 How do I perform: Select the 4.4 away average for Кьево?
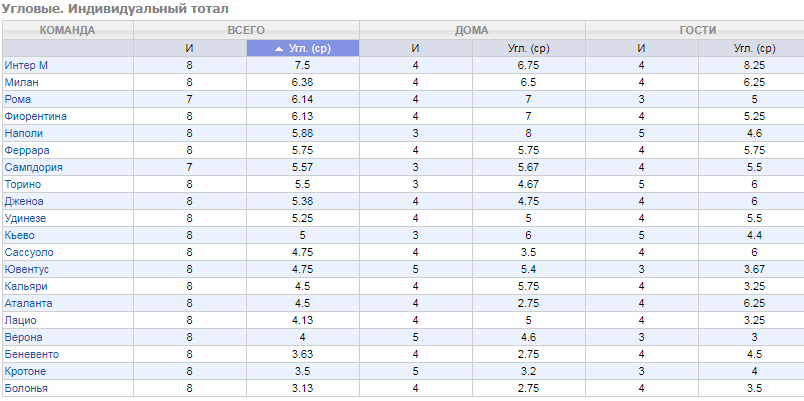click(754, 235)
